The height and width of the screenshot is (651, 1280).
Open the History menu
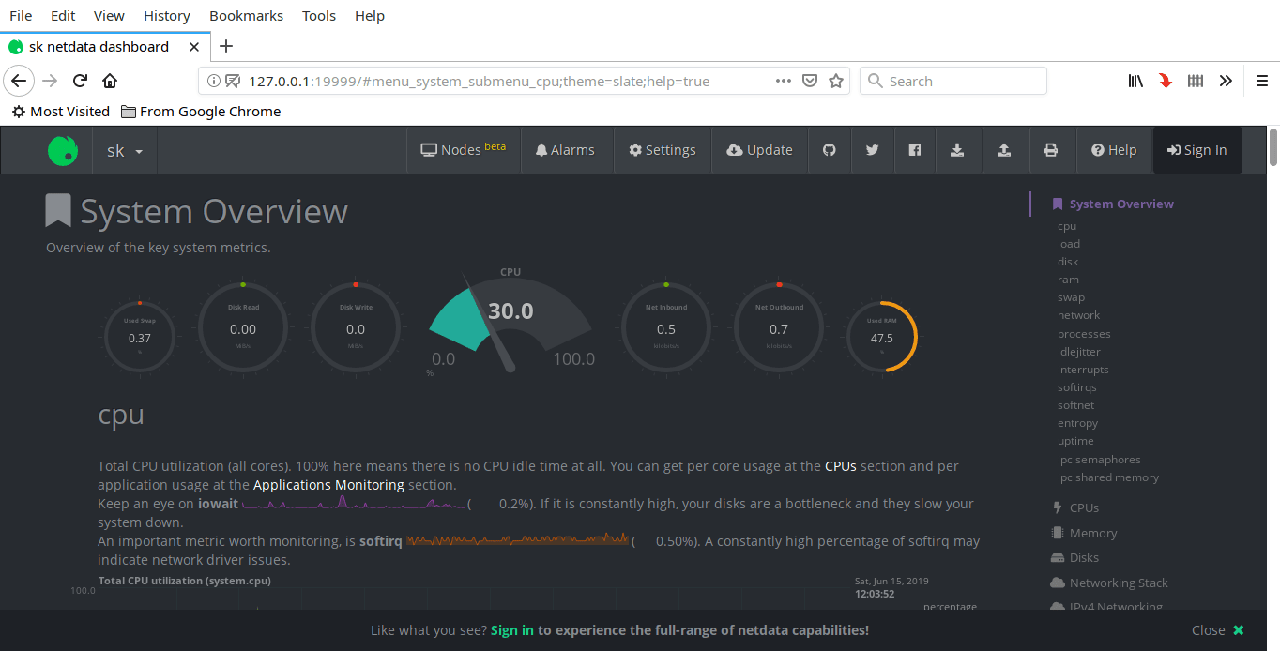(167, 16)
